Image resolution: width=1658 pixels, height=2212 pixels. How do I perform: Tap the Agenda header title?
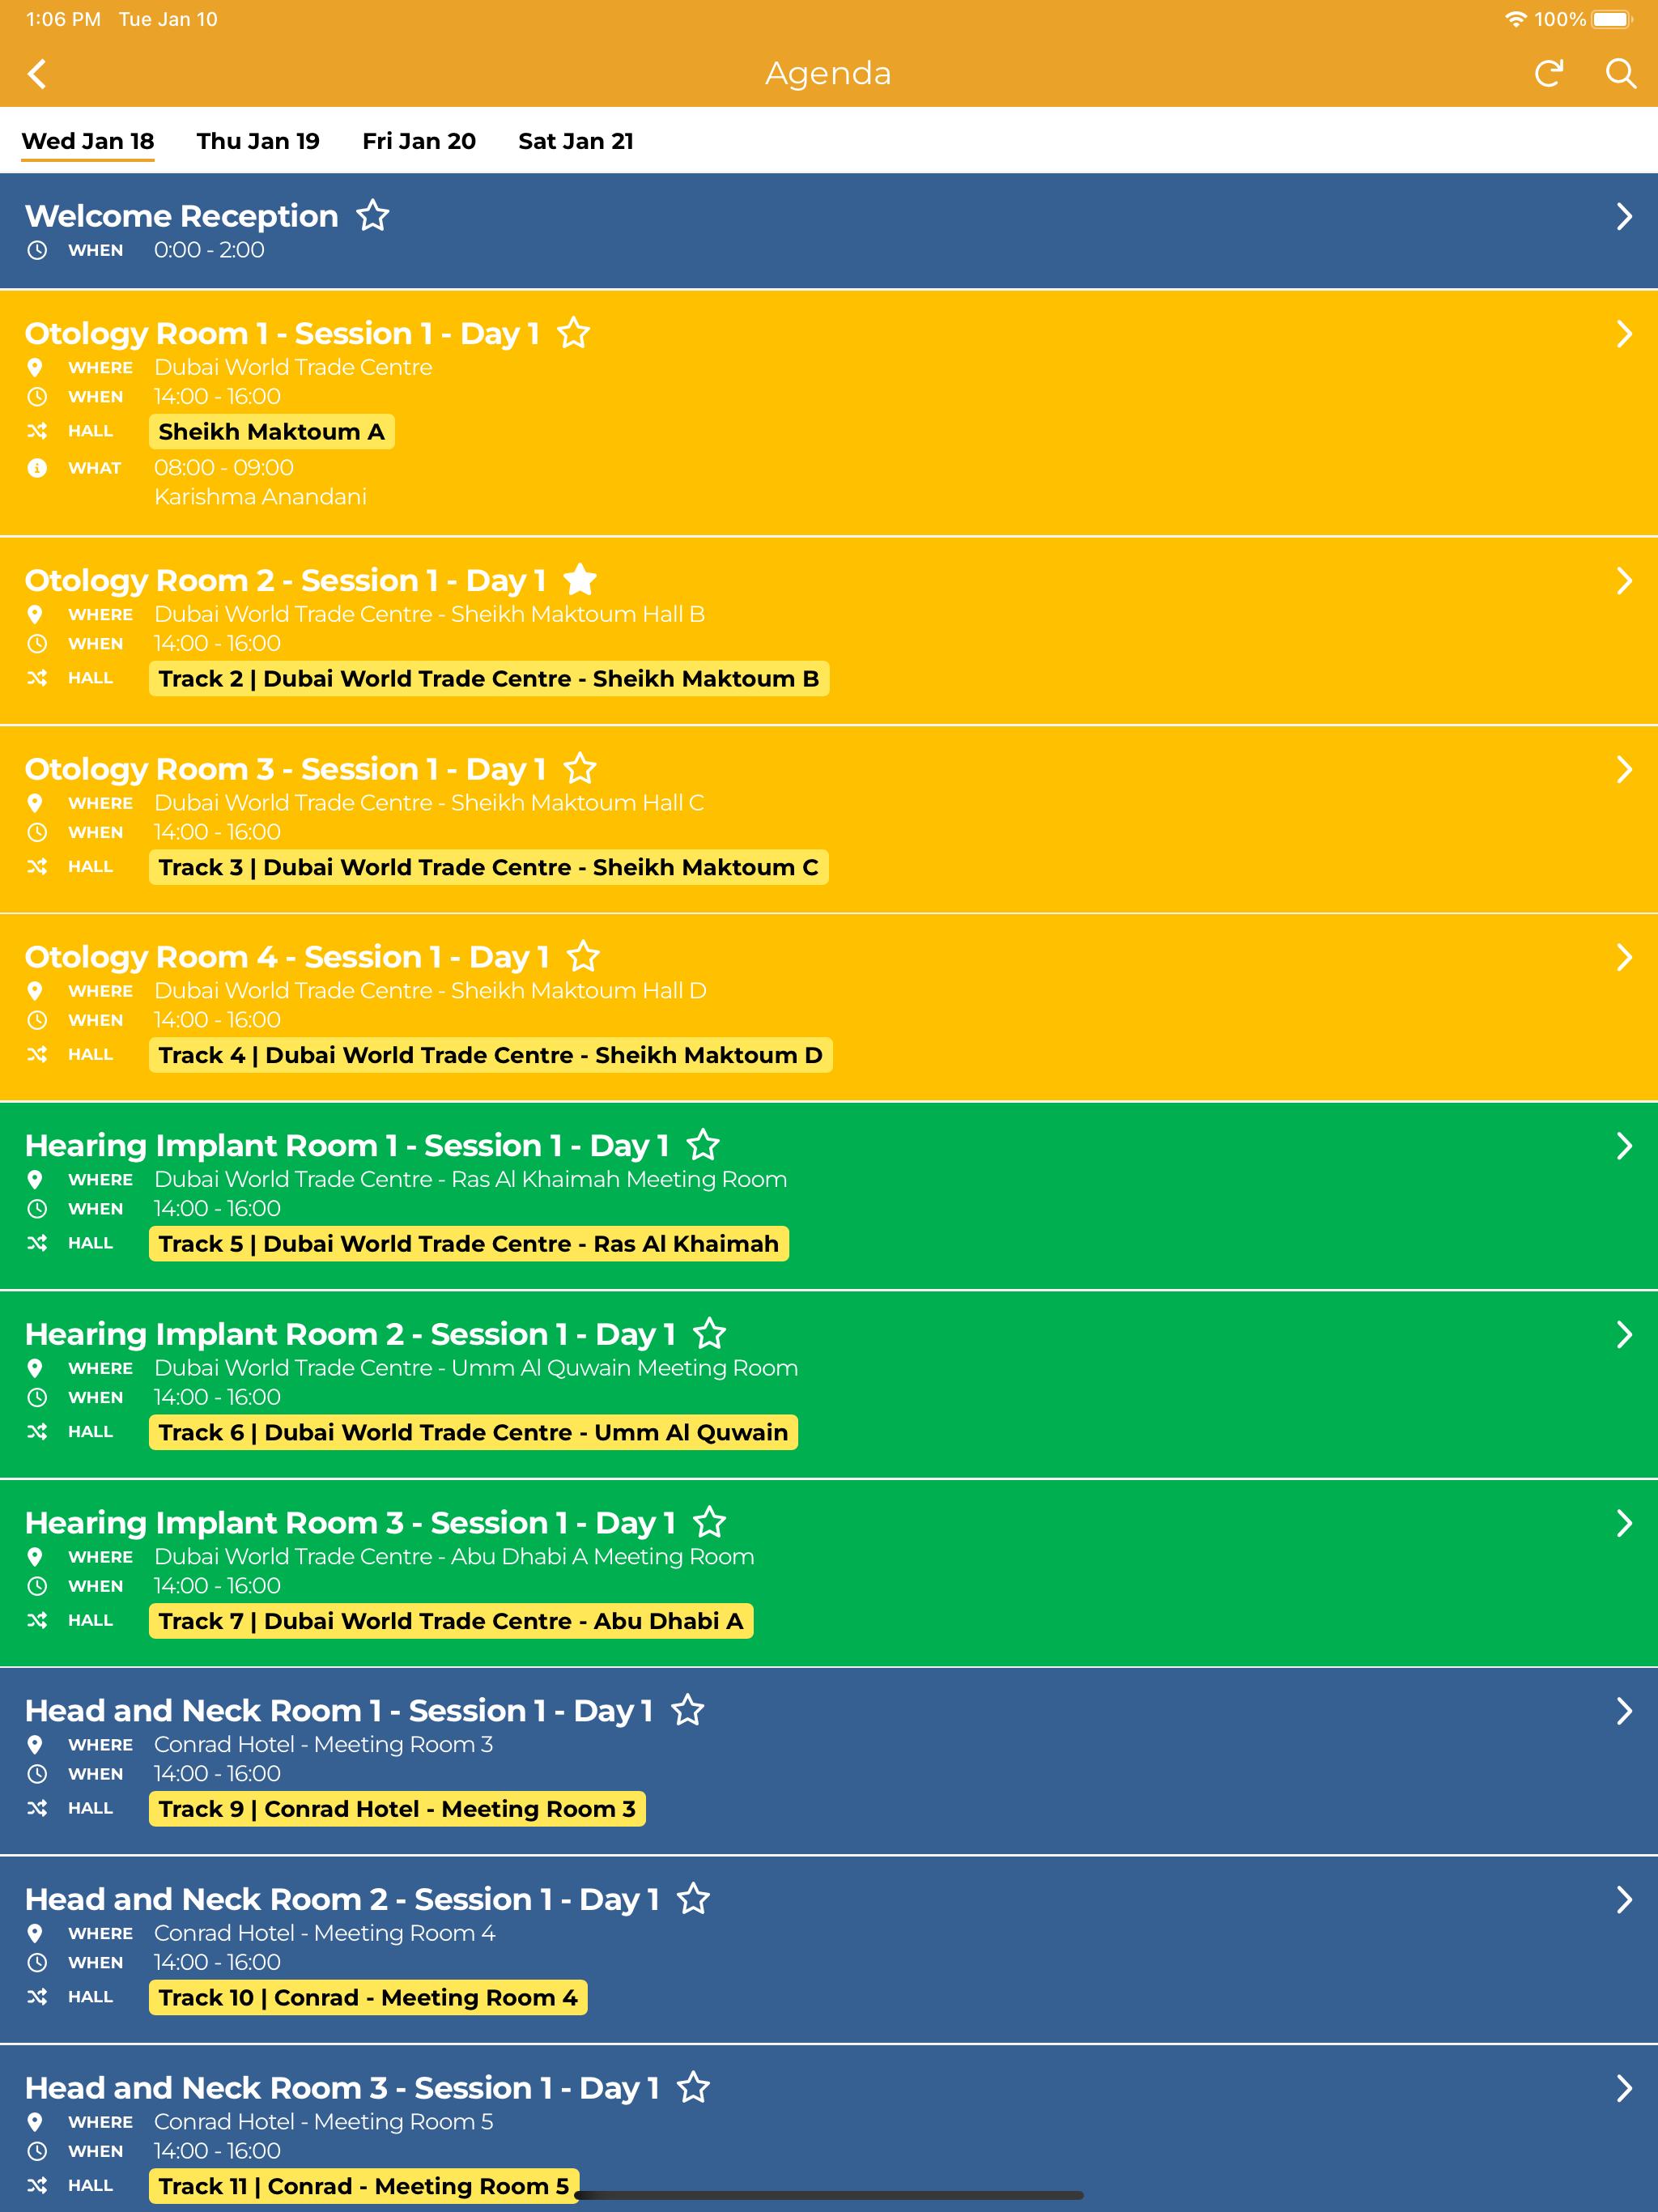(x=828, y=74)
